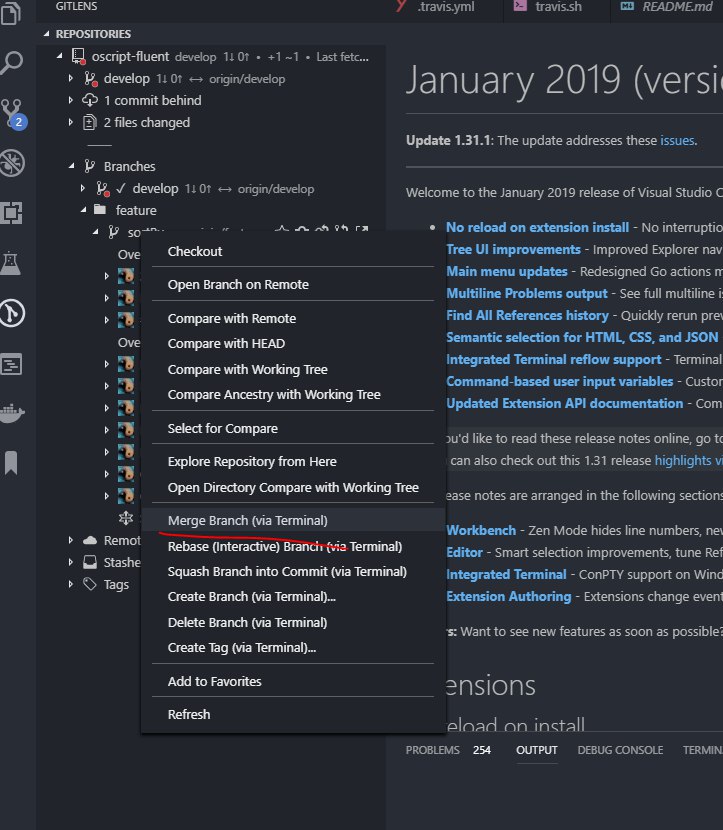The width and height of the screenshot is (723, 830).
Task: Collapse the oscript-fluent repository node
Action: coord(59,56)
